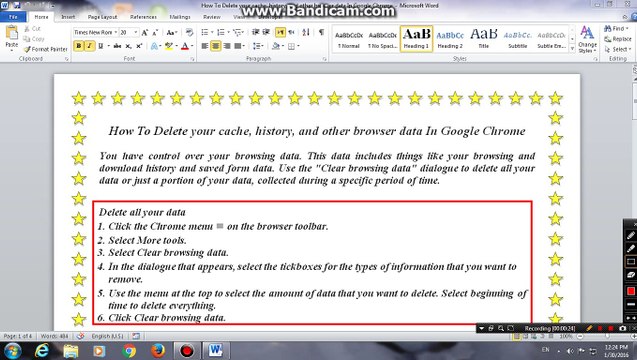Apply red font color swatch
Viewport: 637px width, 360px height.
[185, 46]
